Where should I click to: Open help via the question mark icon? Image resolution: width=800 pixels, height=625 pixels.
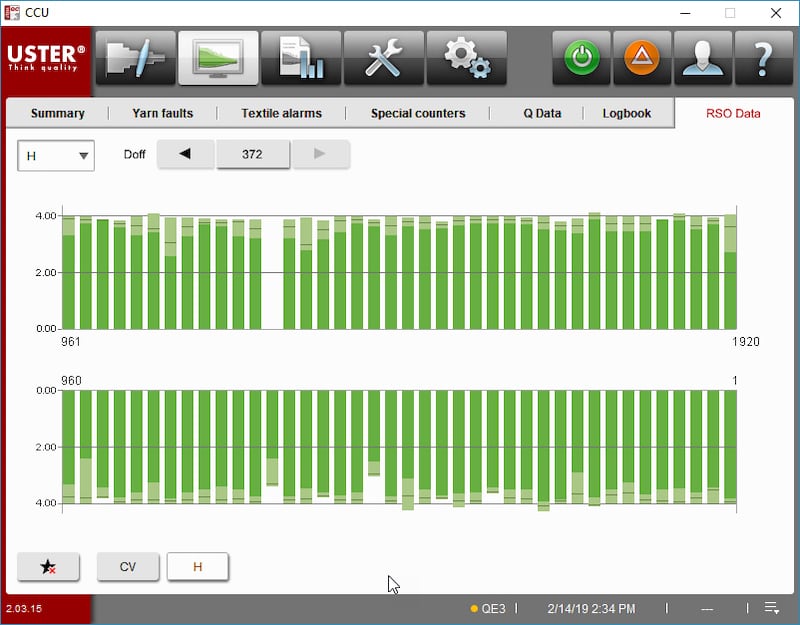[x=763, y=58]
